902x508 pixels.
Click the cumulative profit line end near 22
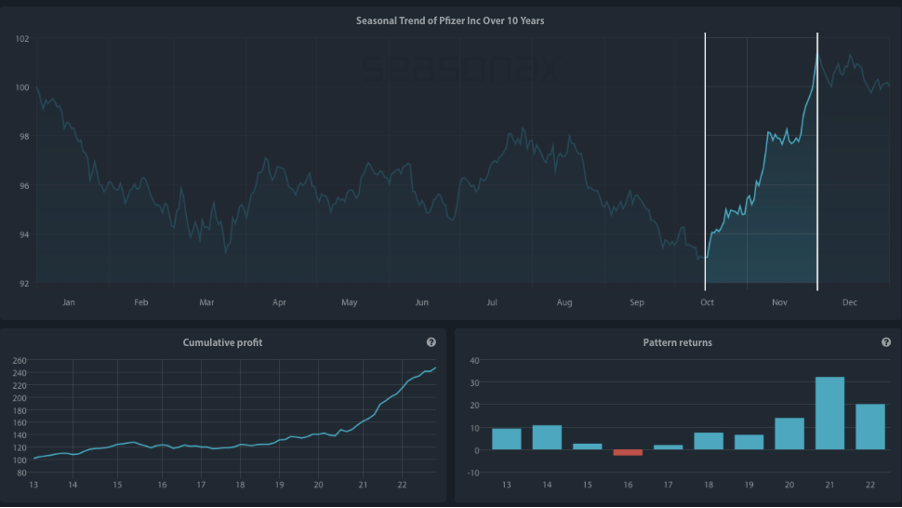point(435,368)
